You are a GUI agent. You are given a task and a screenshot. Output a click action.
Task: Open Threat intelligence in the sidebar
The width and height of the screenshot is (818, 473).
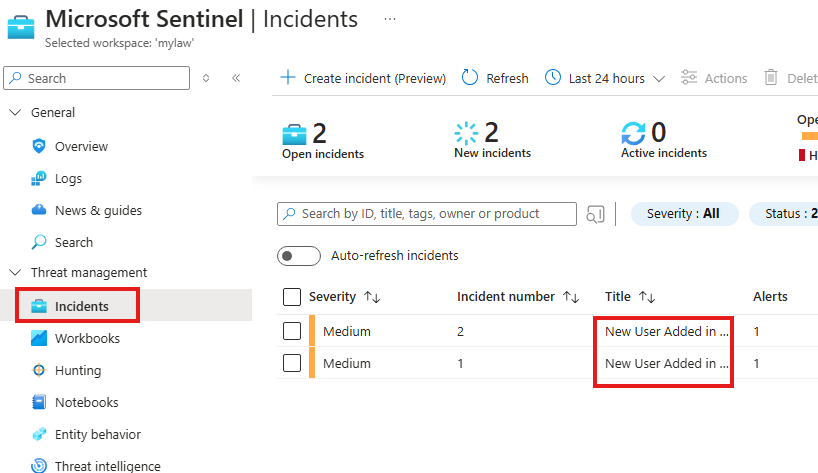(x=107, y=466)
